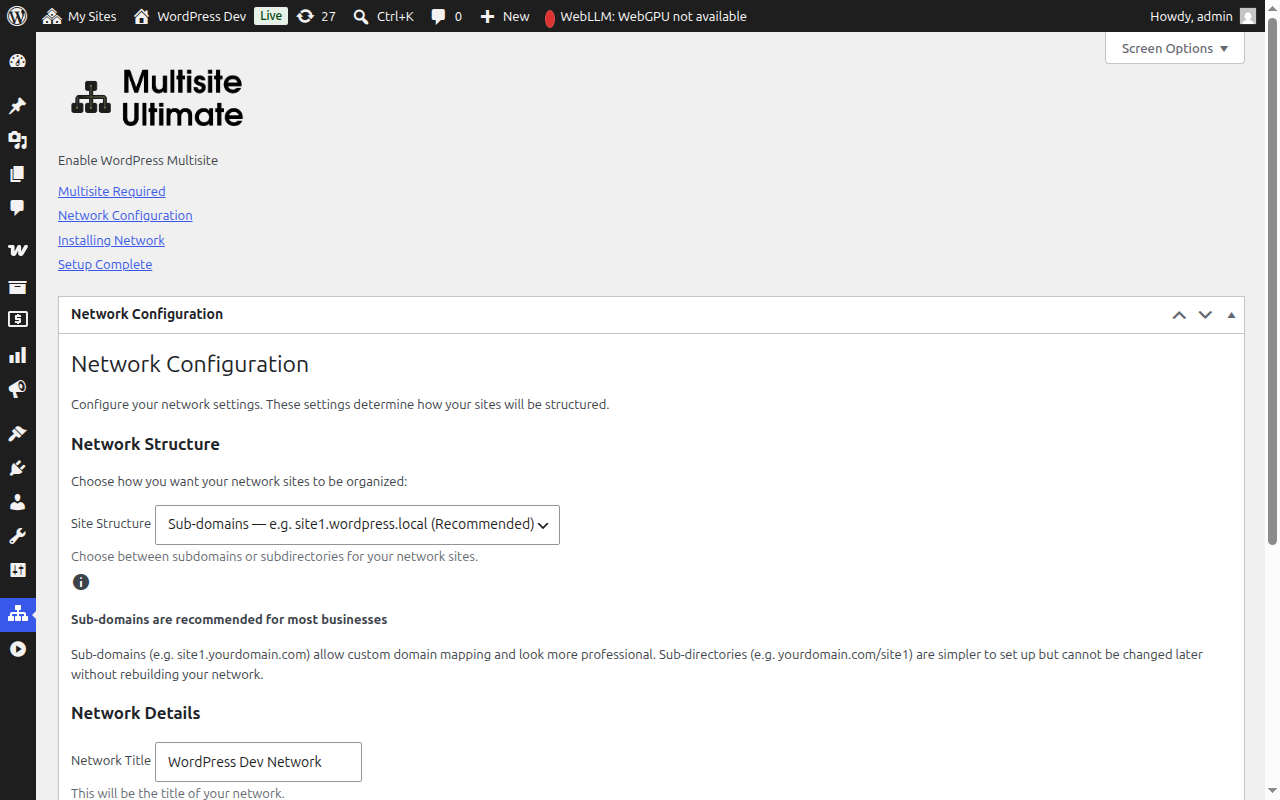This screenshot has height=800, width=1280.
Task: Open Users from the sidebar
Action: [17, 502]
